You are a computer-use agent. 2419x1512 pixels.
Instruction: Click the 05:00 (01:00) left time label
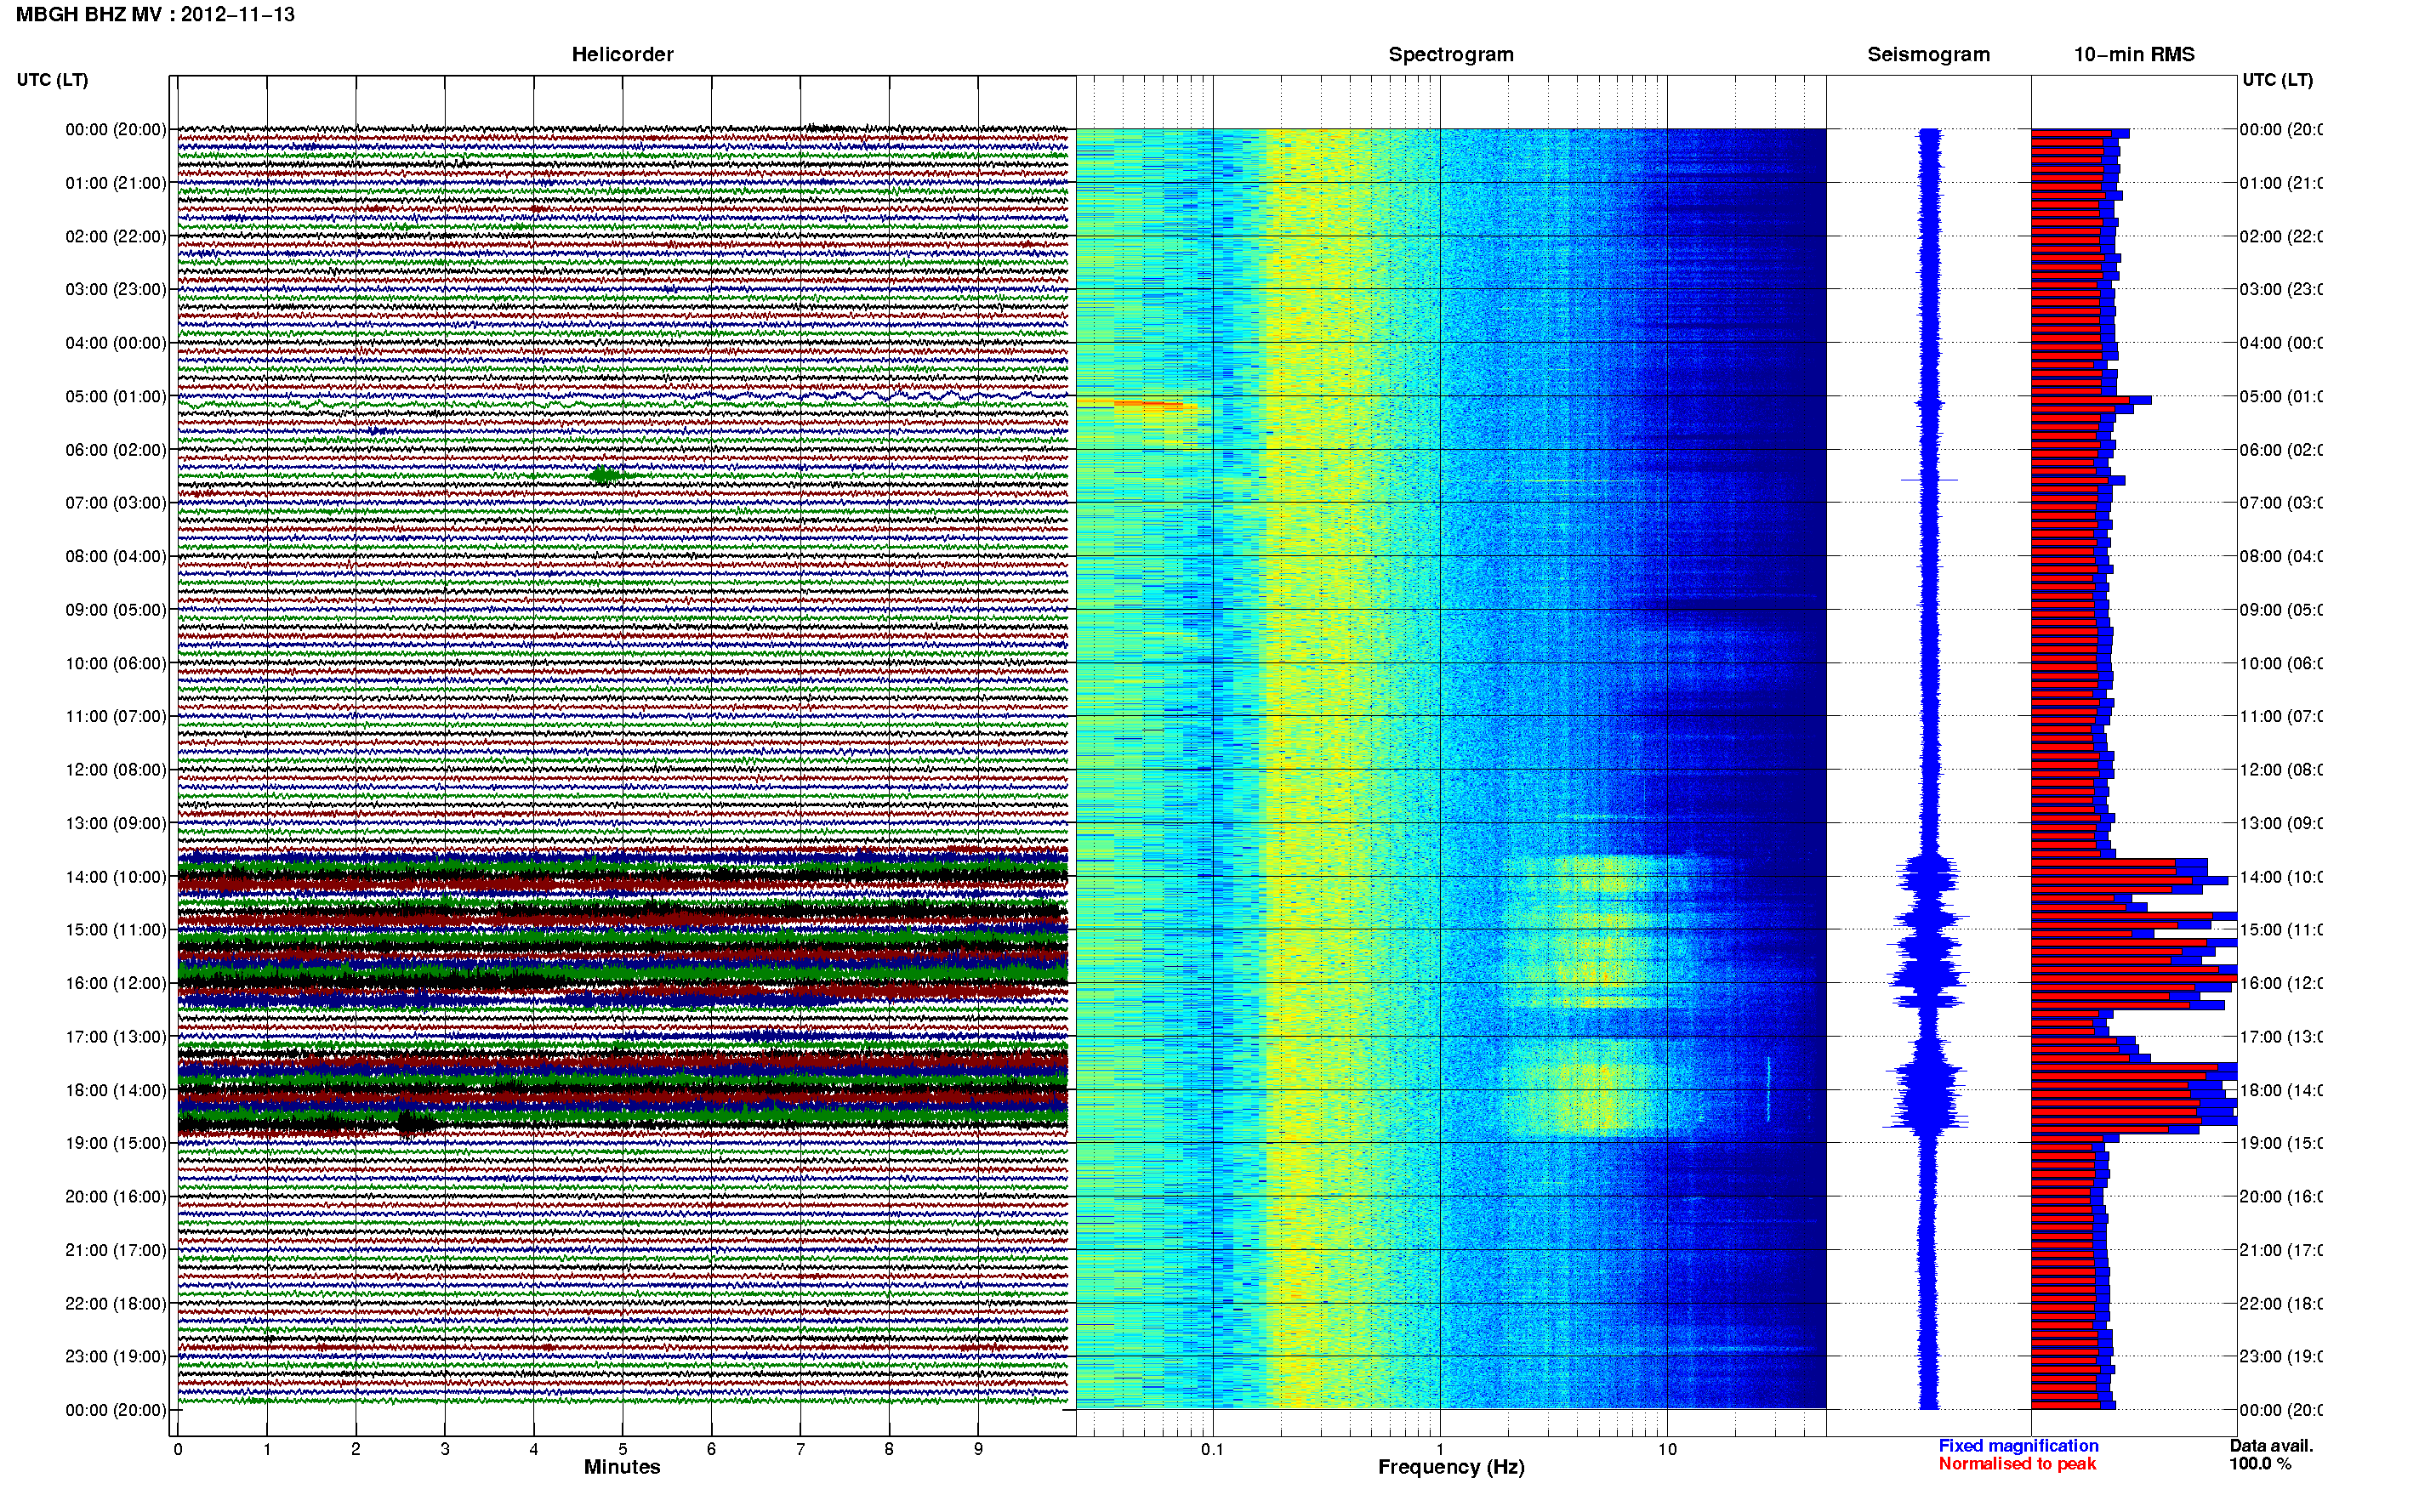[116, 396]
